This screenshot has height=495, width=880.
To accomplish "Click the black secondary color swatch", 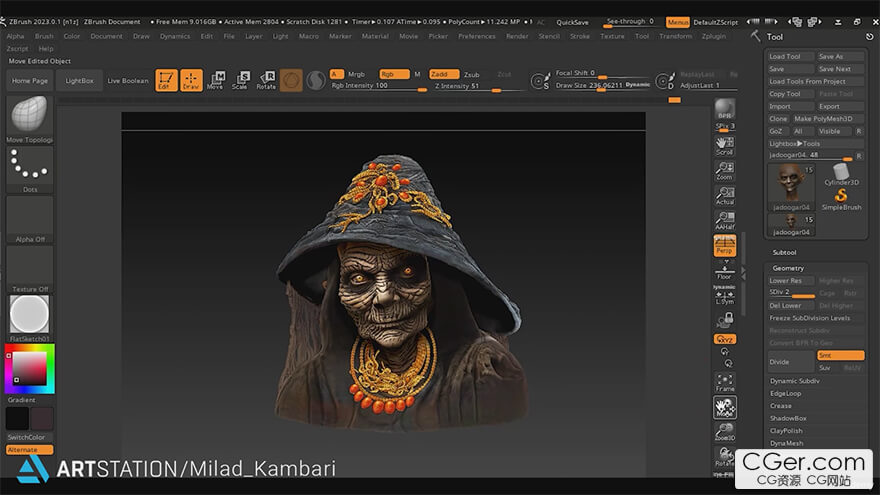I will [x=17, y=419].
